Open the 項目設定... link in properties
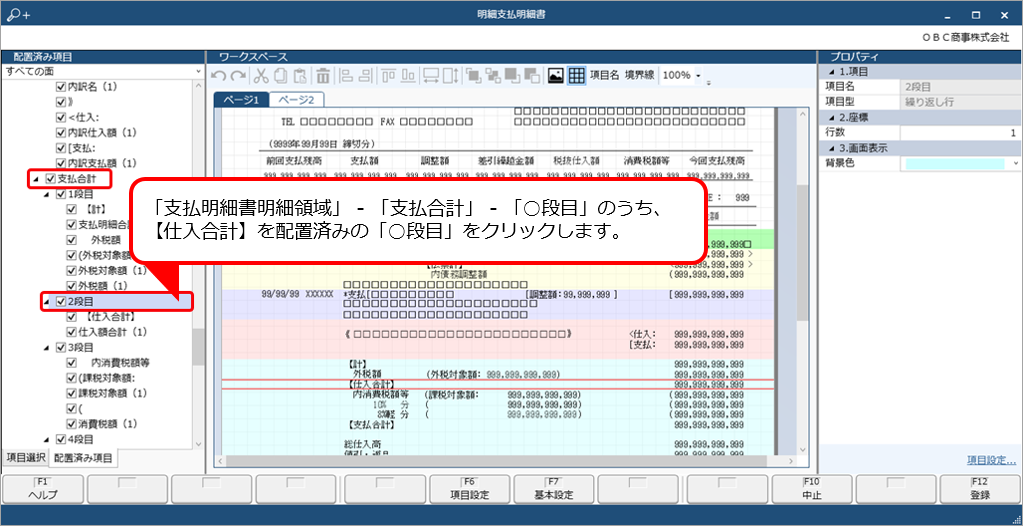The height and width of the screenshot is (526, 1023). (991, 460)
